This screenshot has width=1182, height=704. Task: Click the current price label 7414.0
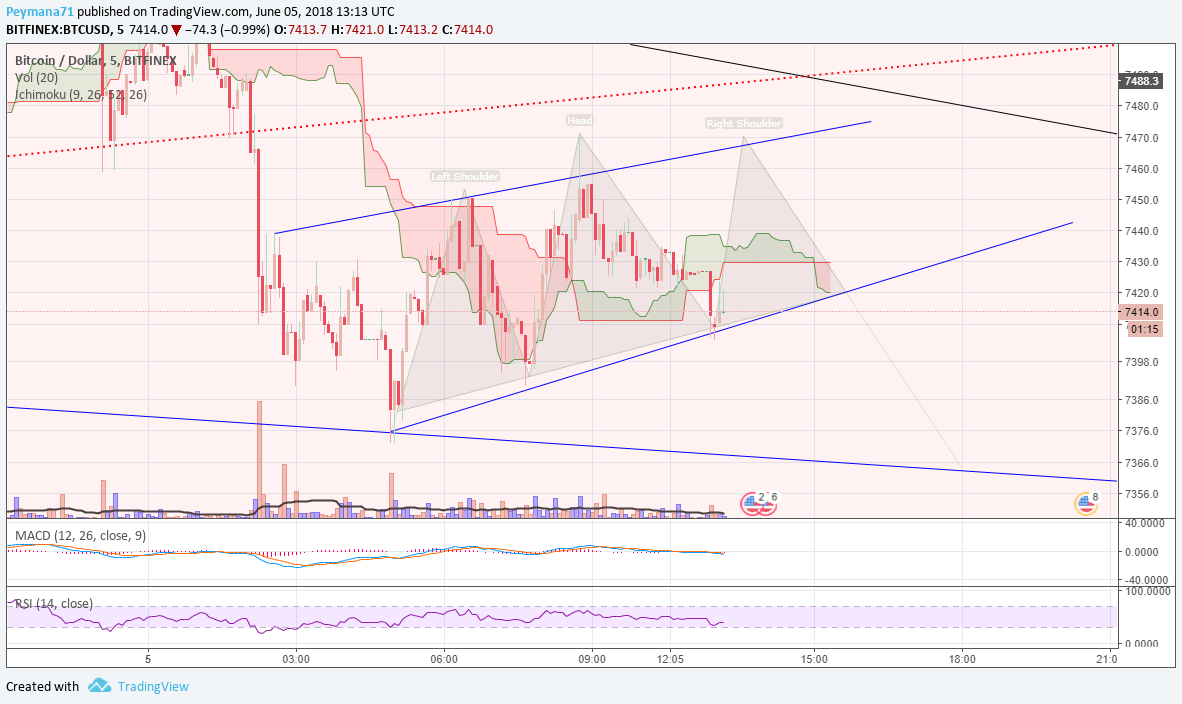coord(1141,312)
